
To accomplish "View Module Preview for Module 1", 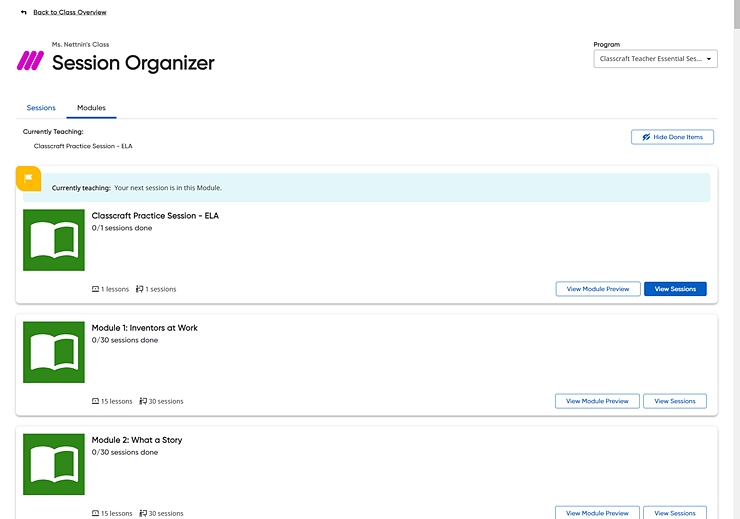I will coord(597,401).
